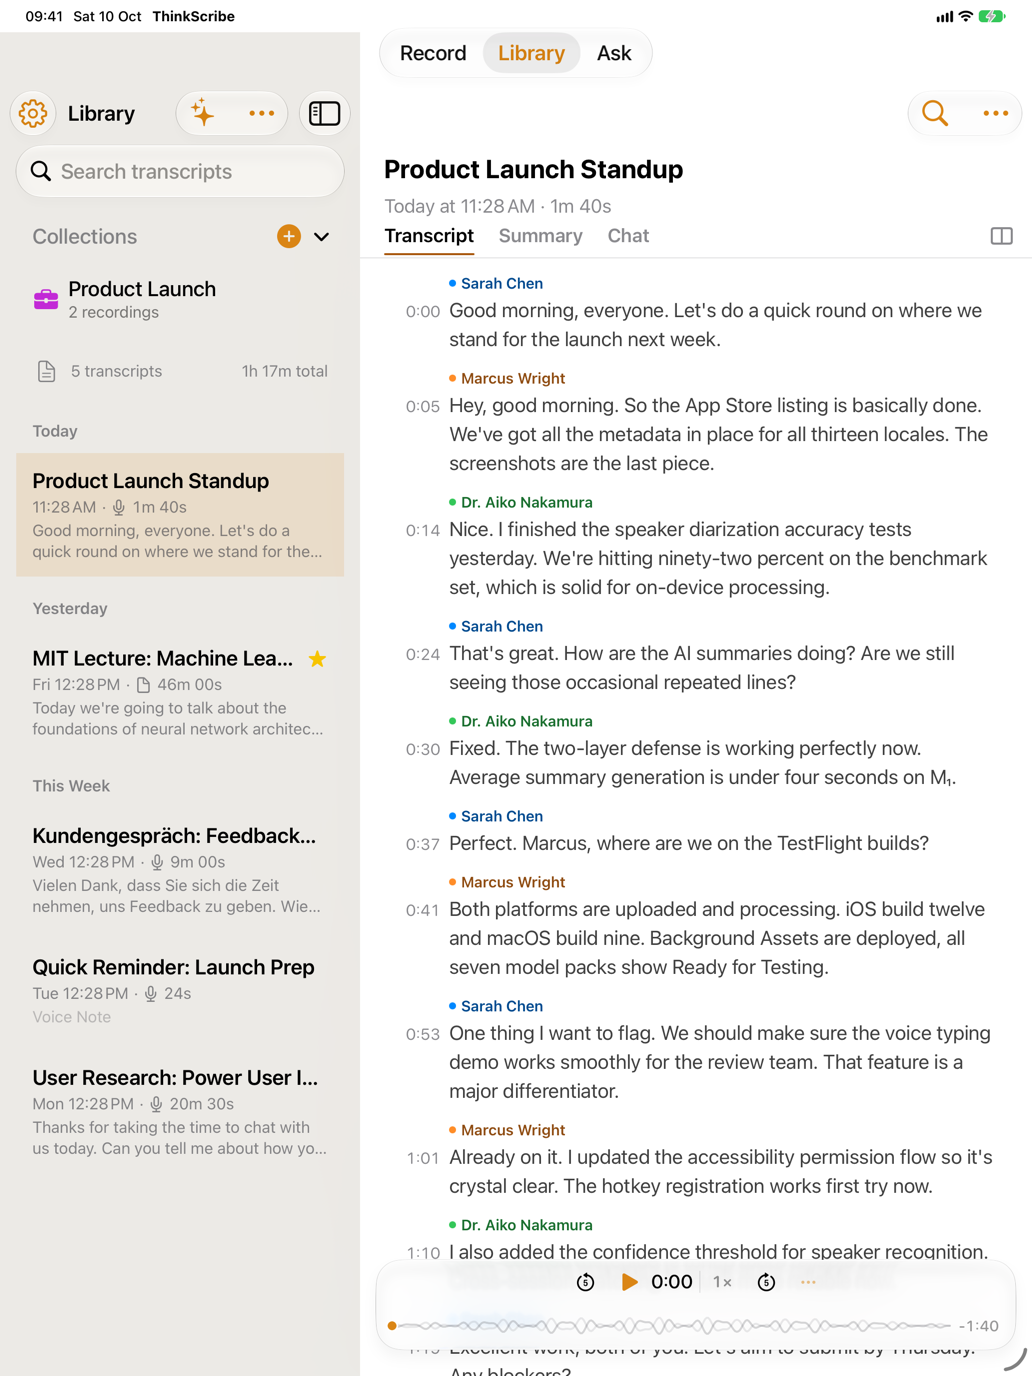Click Quick Reminder microphone icon
The image size is (1032, 1376).
pyautogui.click(x=150, y=994)
